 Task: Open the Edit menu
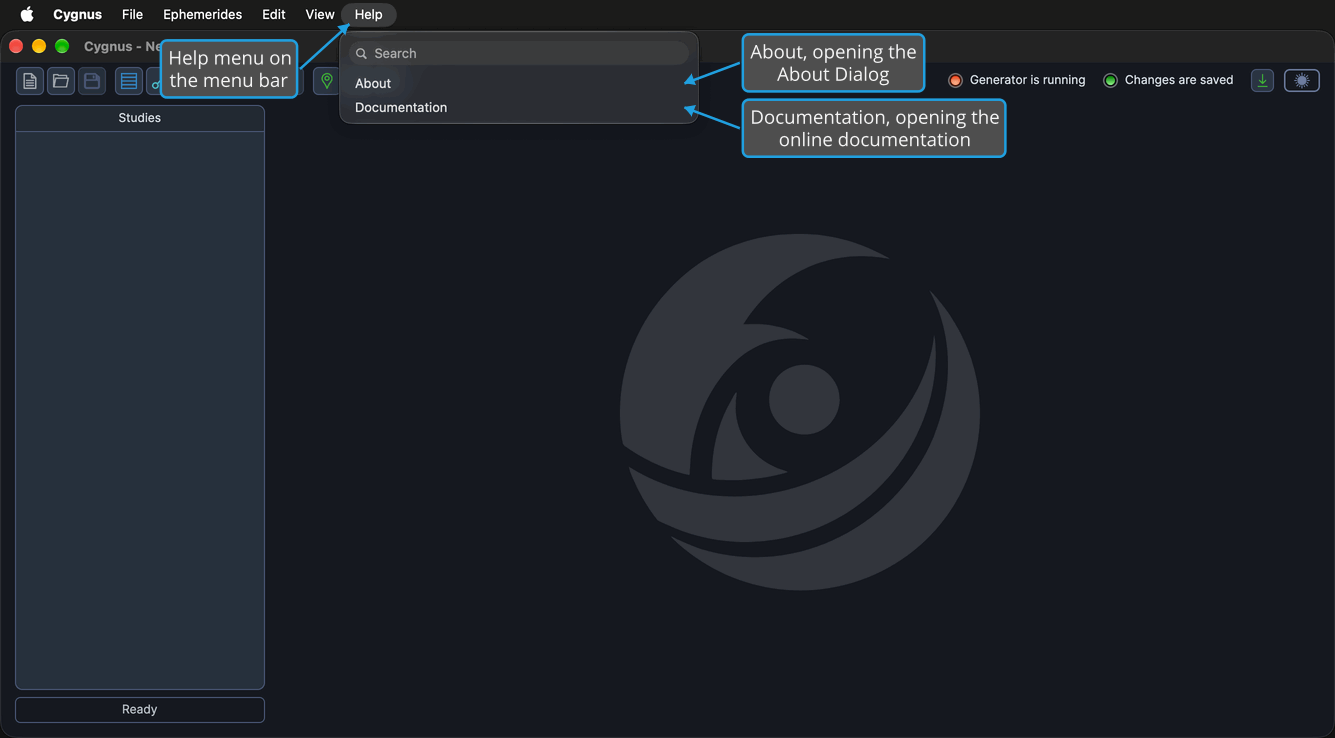click(x=274, y=14)
